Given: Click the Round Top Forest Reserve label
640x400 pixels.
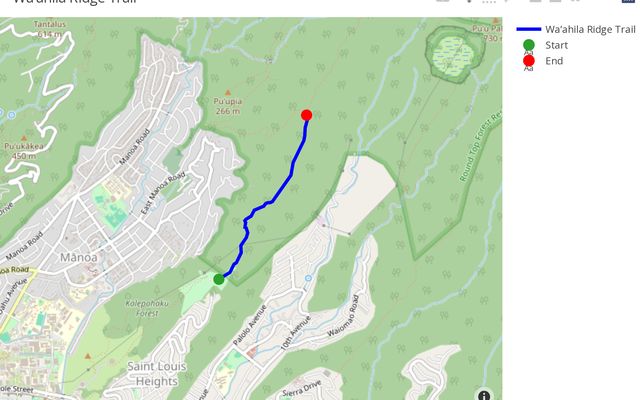Looking at the screenshot, I should coord(480,147).
